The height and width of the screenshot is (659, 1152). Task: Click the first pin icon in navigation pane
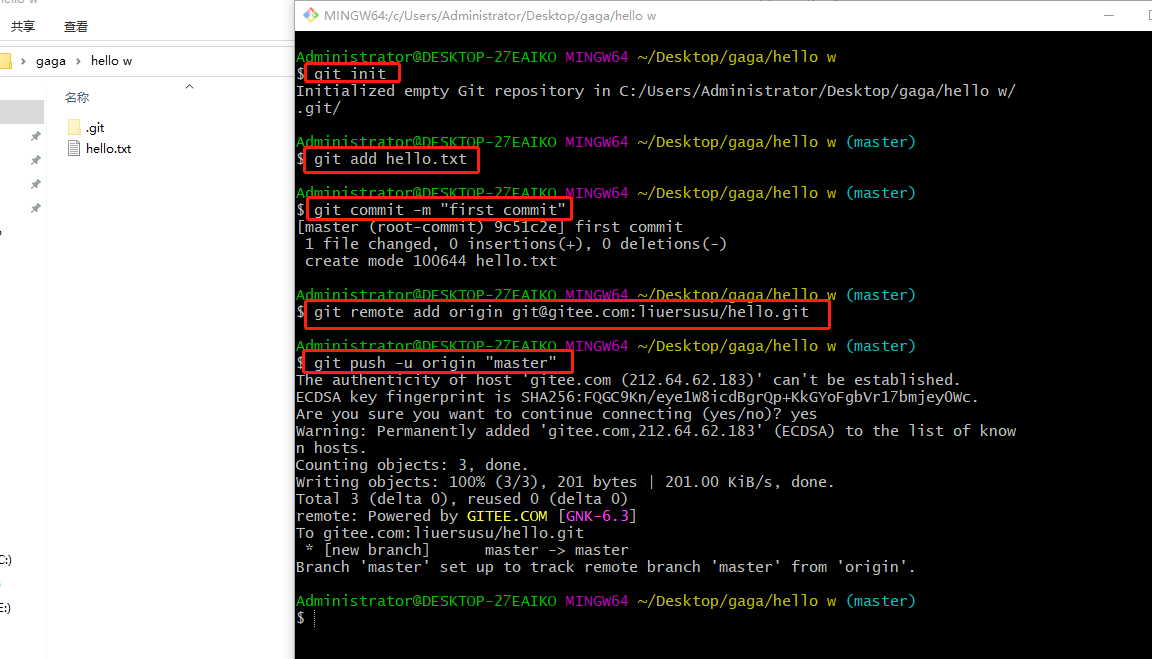[x=35, y=137]
